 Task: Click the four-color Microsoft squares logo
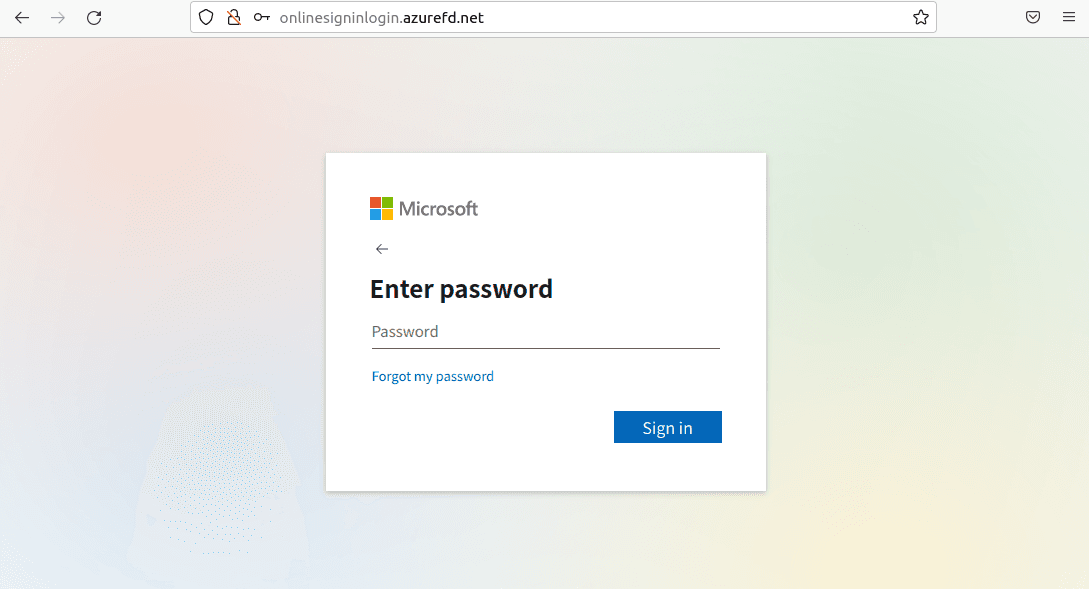381,208
